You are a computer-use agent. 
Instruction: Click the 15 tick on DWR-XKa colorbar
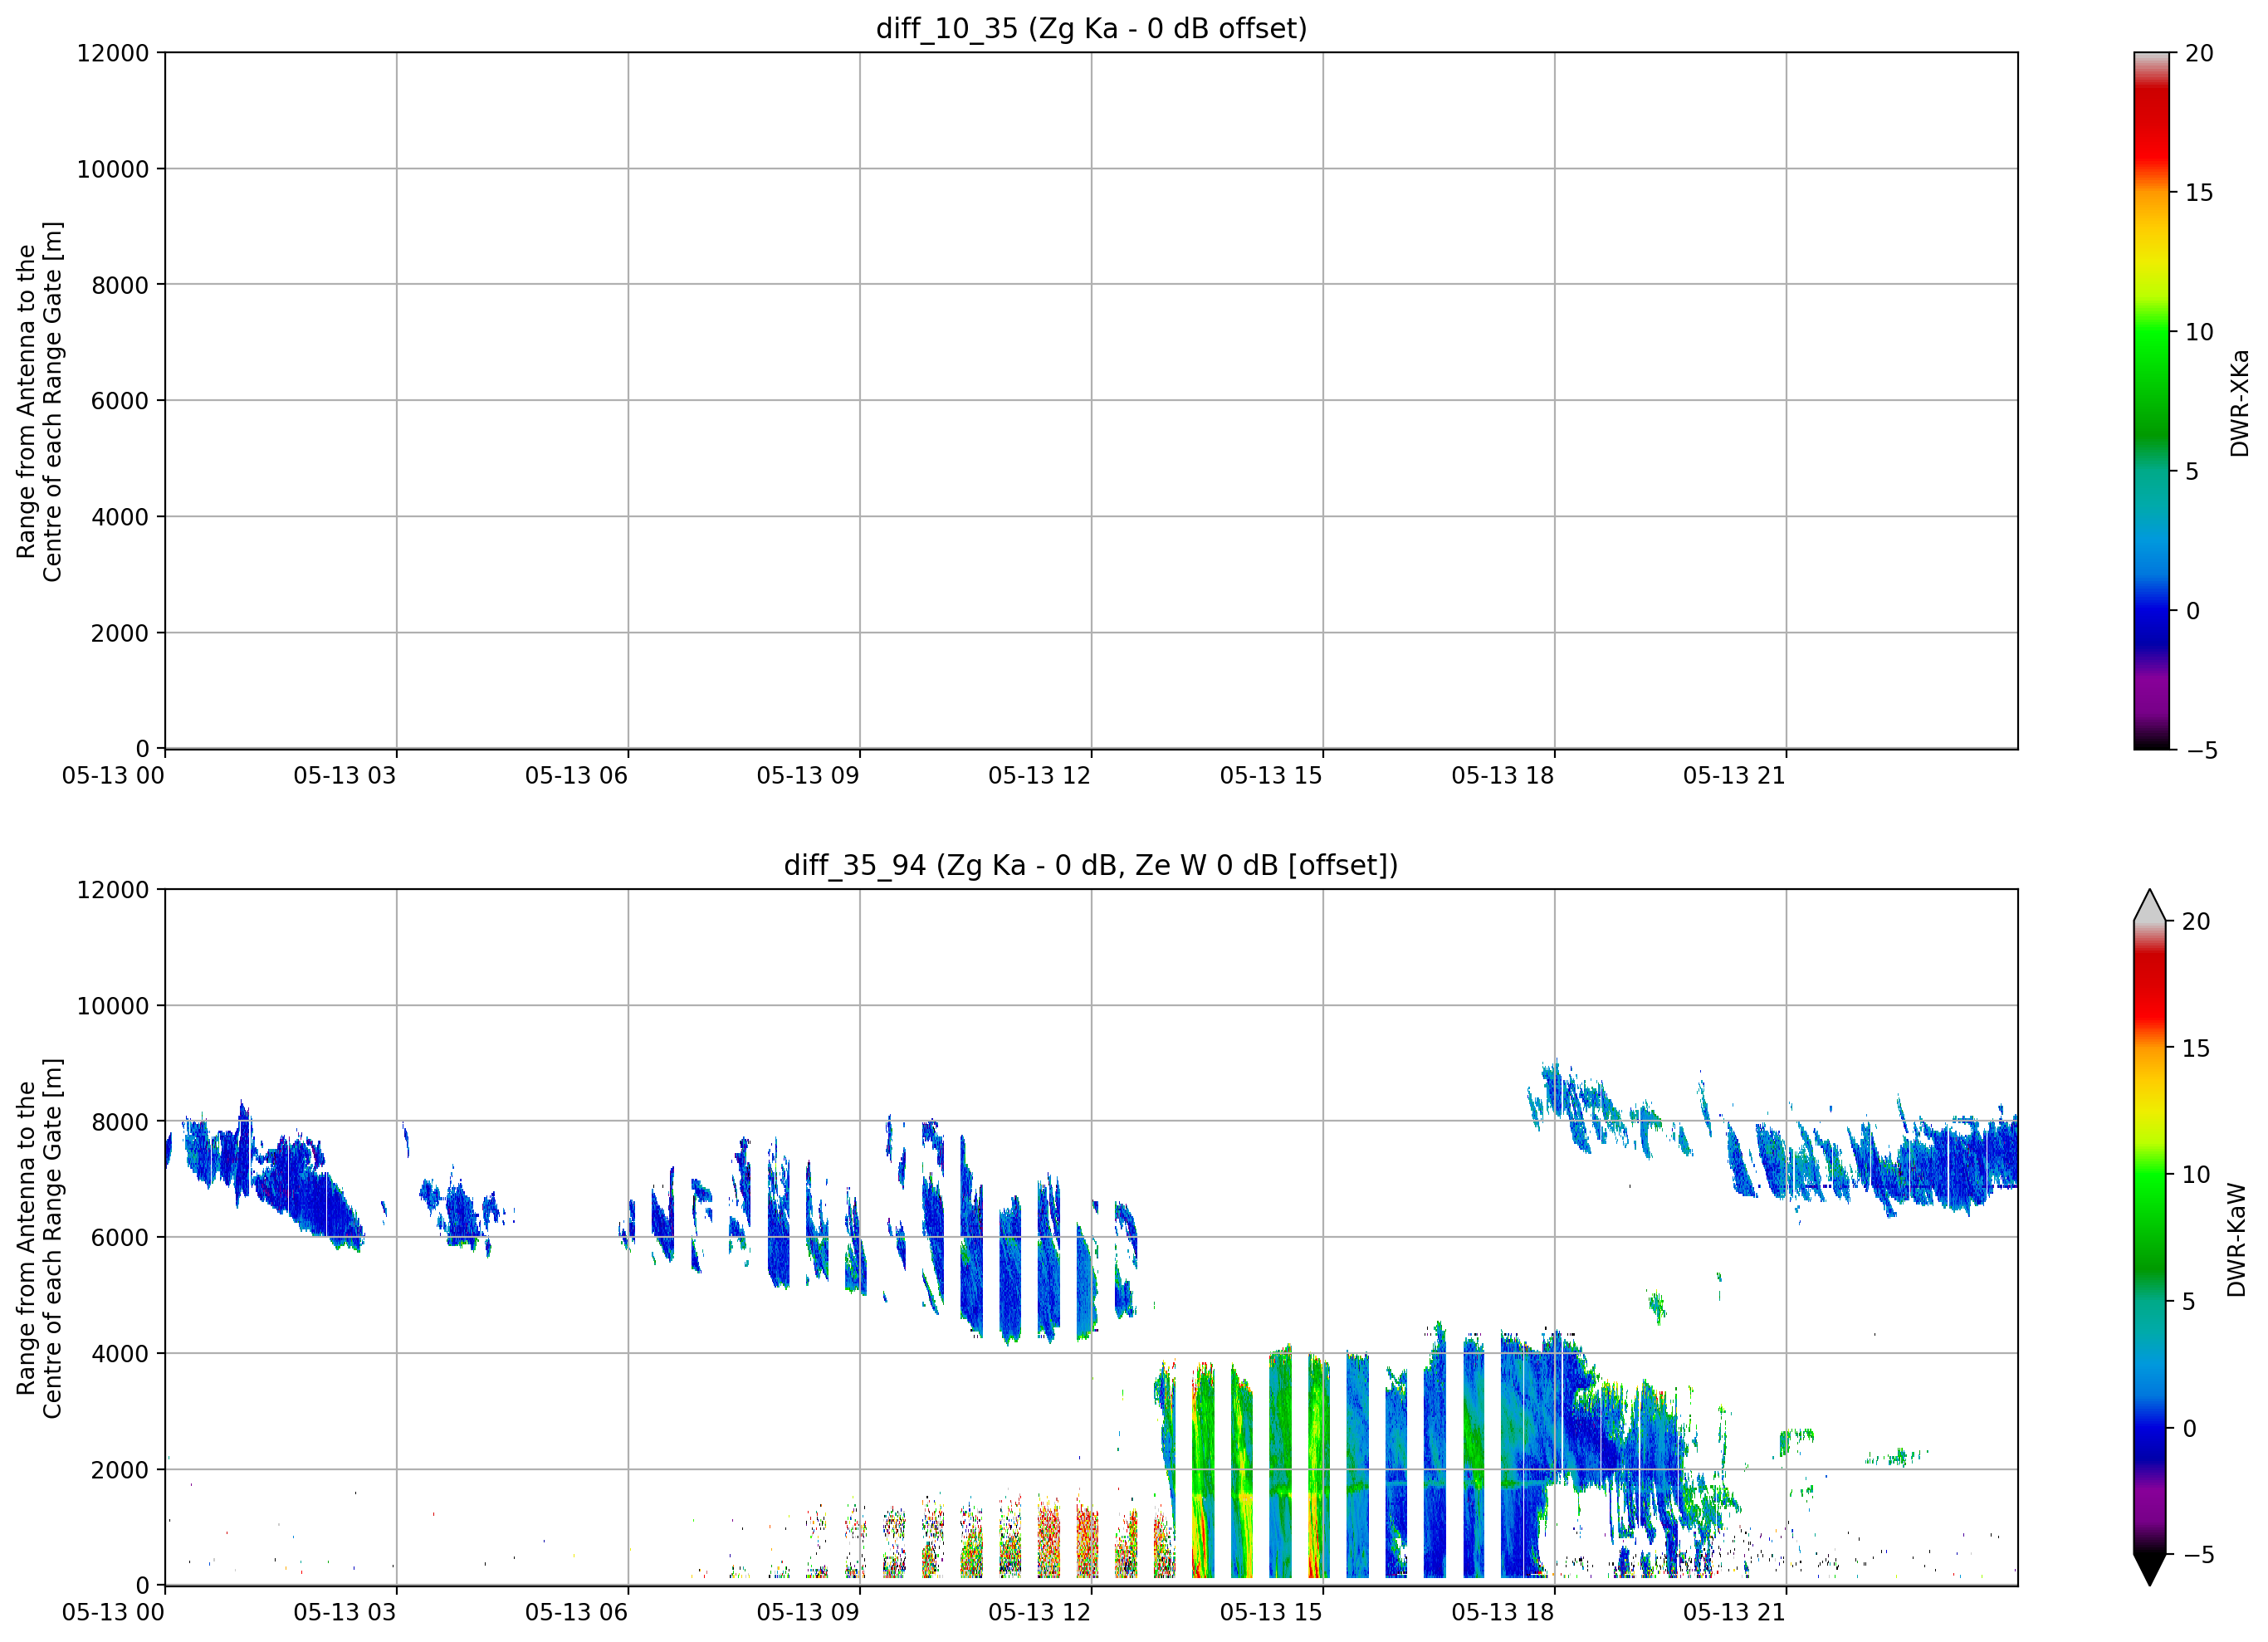(x=2199, y=193)
